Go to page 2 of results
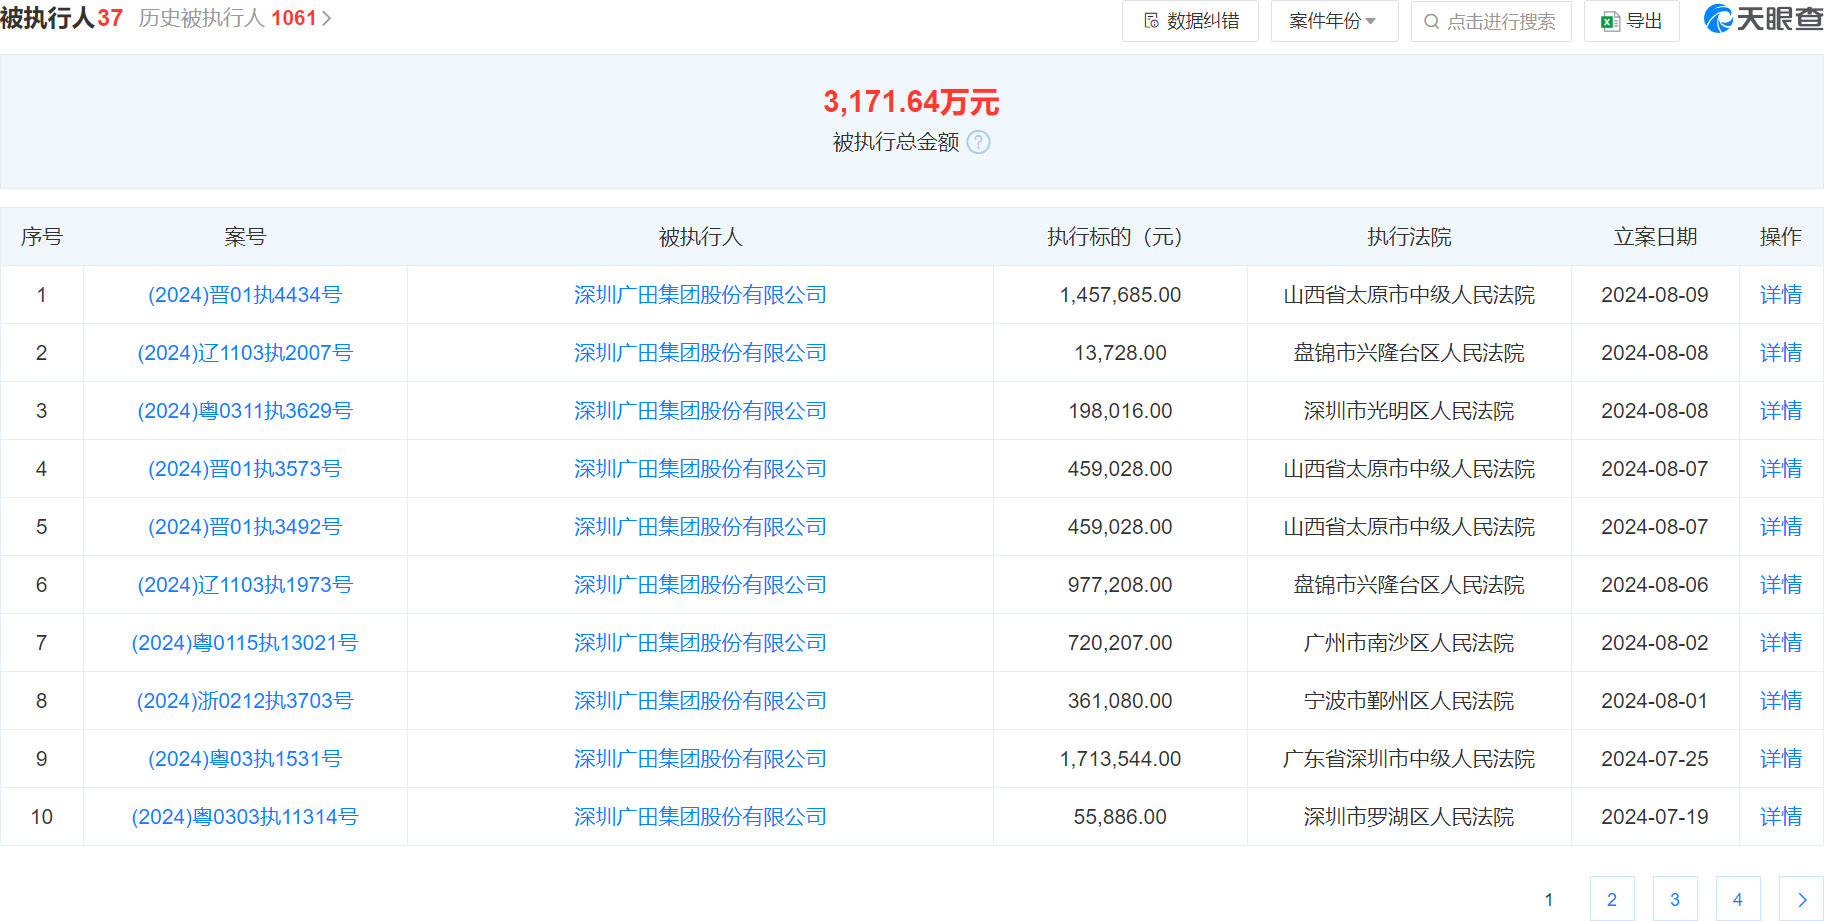This screenshot has width=1824, height=921. coord(1612,899)
